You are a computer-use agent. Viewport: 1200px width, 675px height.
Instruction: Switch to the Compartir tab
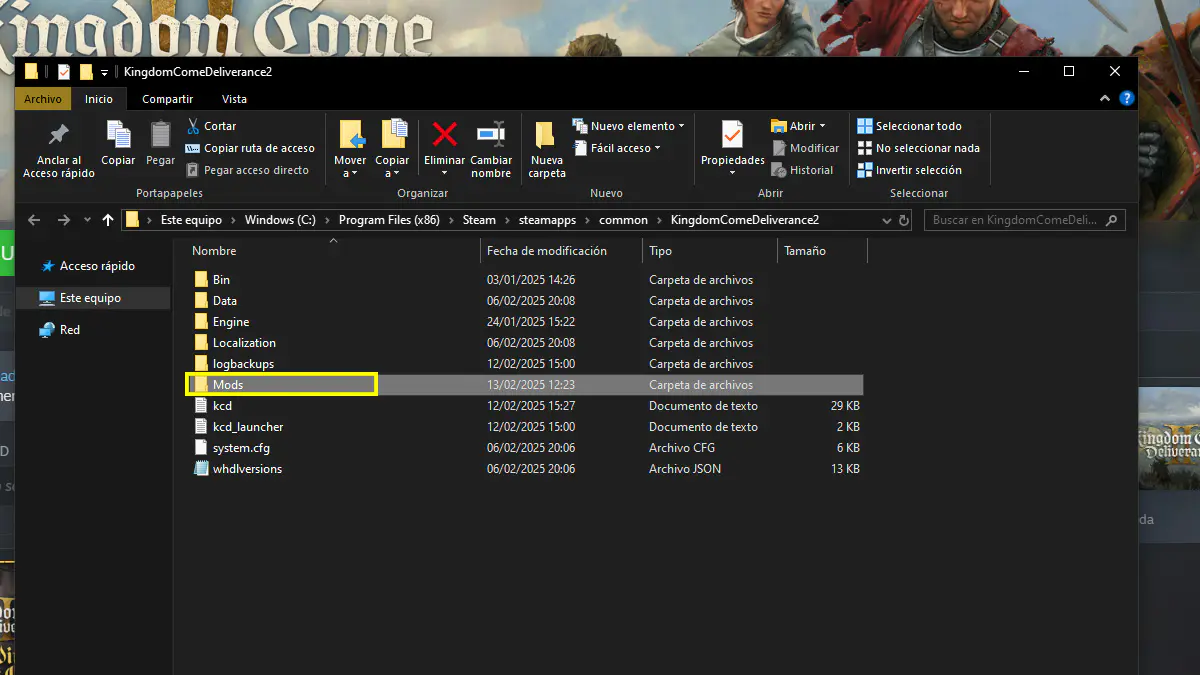168,99
